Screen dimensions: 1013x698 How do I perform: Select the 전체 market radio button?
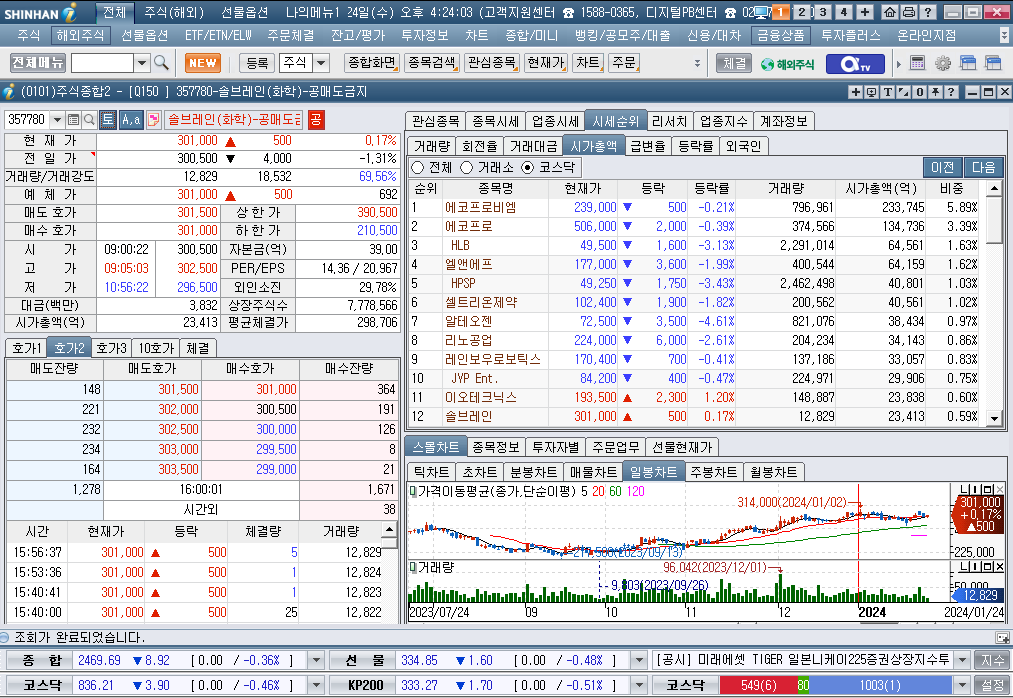click(418, 167)
